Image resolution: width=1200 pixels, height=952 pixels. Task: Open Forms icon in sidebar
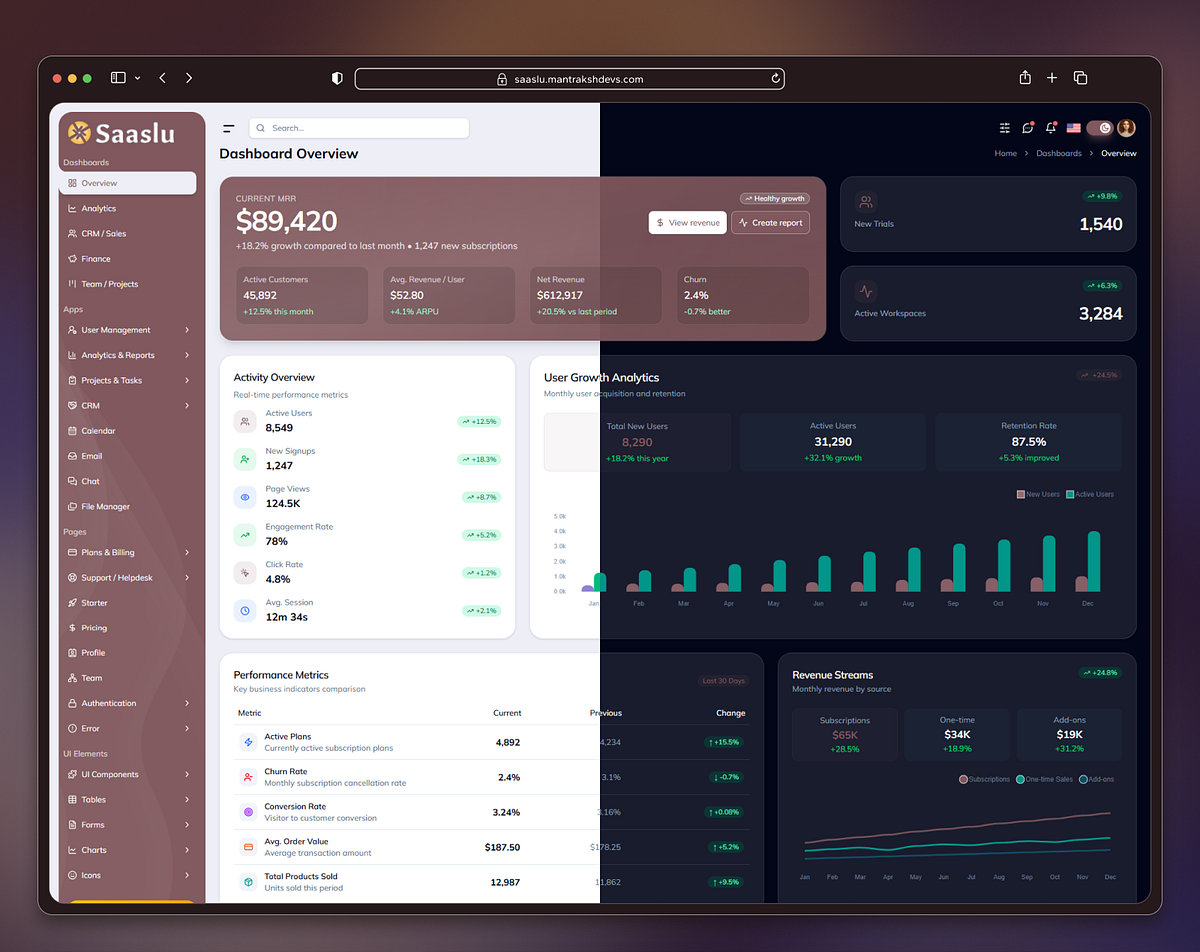(x=72, y=825)
